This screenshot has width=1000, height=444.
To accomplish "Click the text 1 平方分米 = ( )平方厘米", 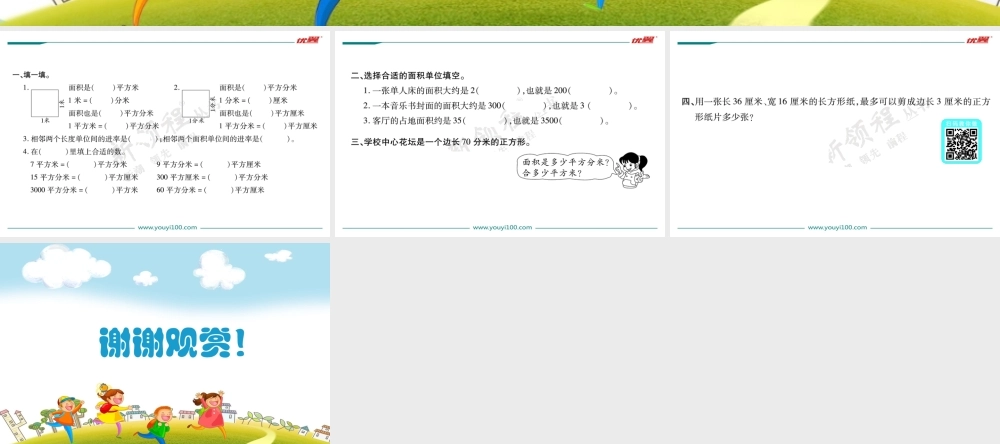I will click(x=268, y=126).
